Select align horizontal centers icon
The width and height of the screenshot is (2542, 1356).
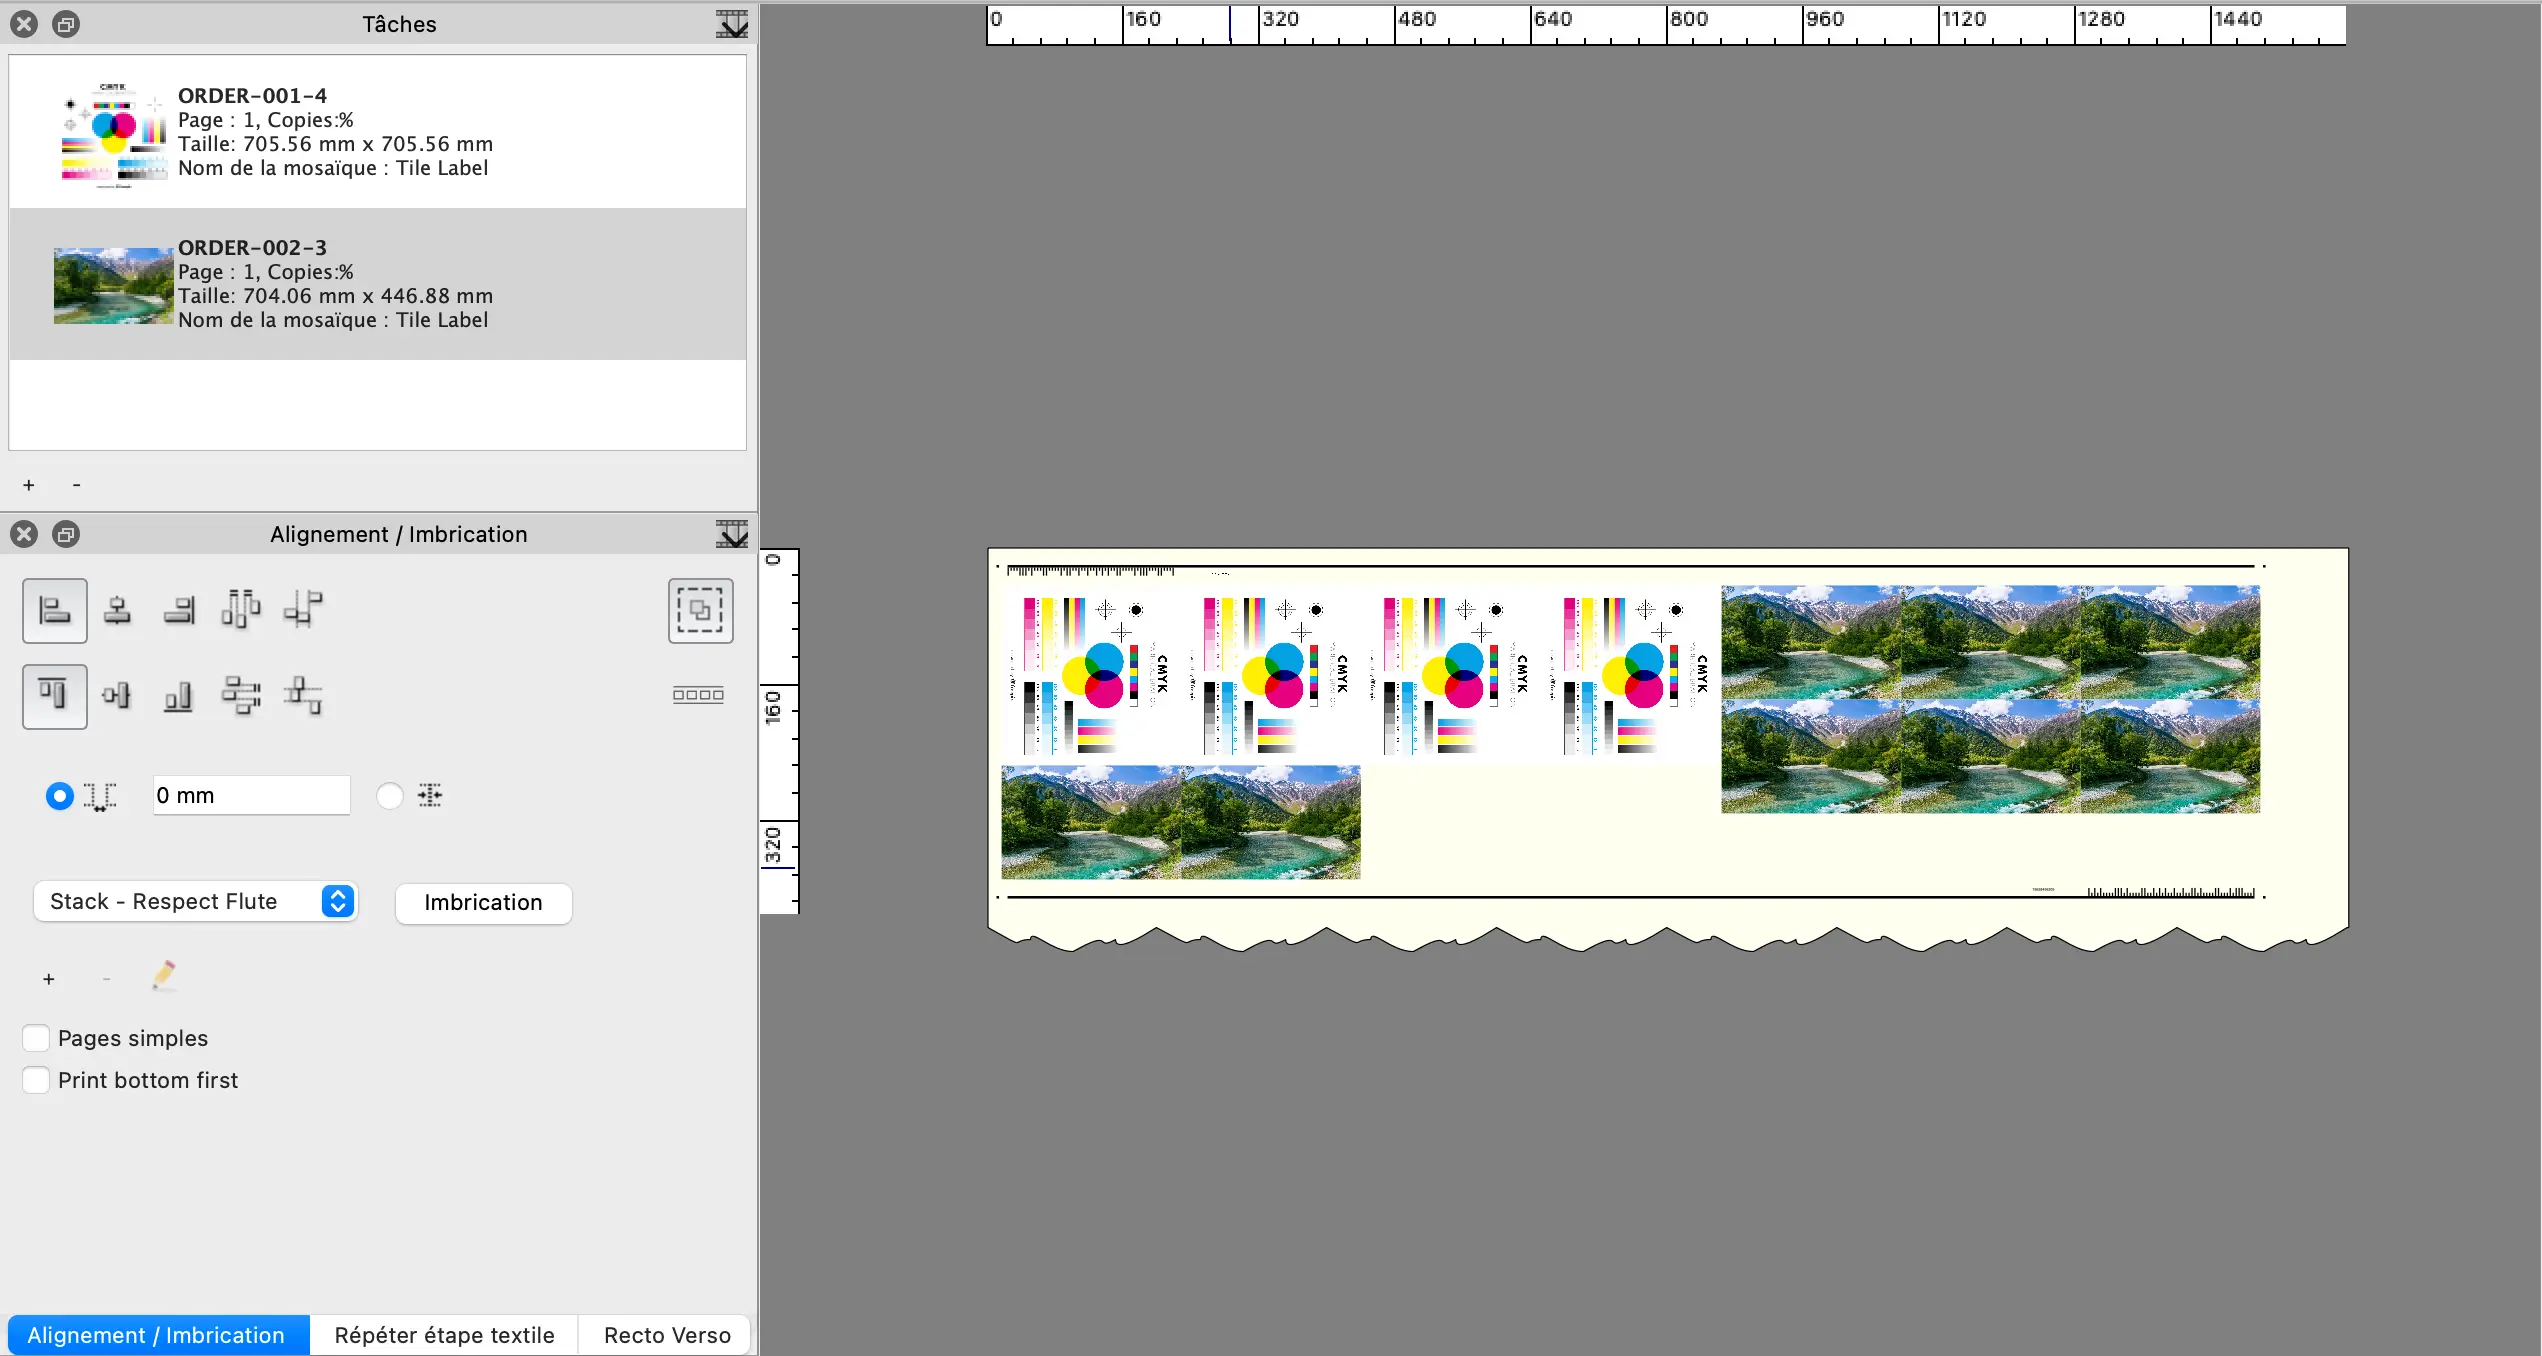tap(117, 610)
